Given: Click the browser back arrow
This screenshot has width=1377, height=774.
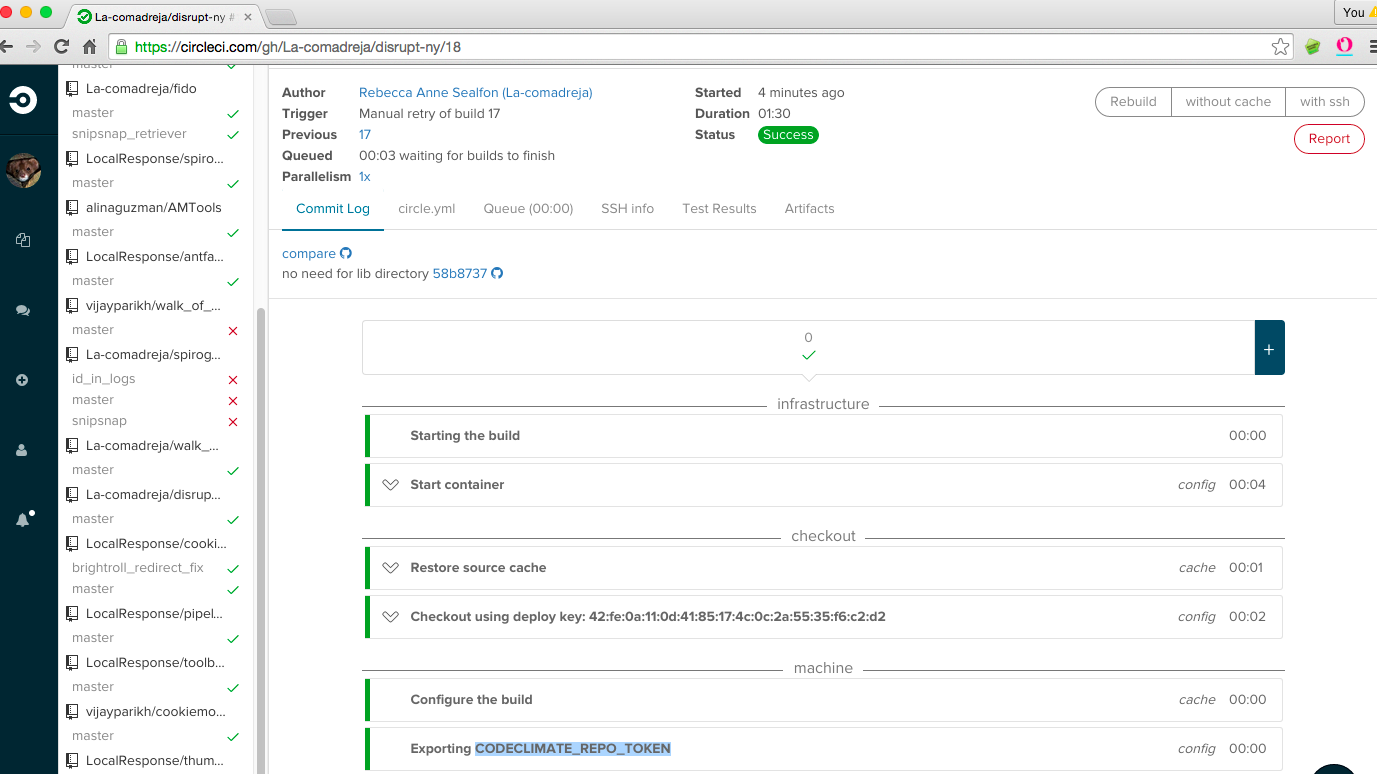Looking at the screenshot, I should tap(8, 46).
